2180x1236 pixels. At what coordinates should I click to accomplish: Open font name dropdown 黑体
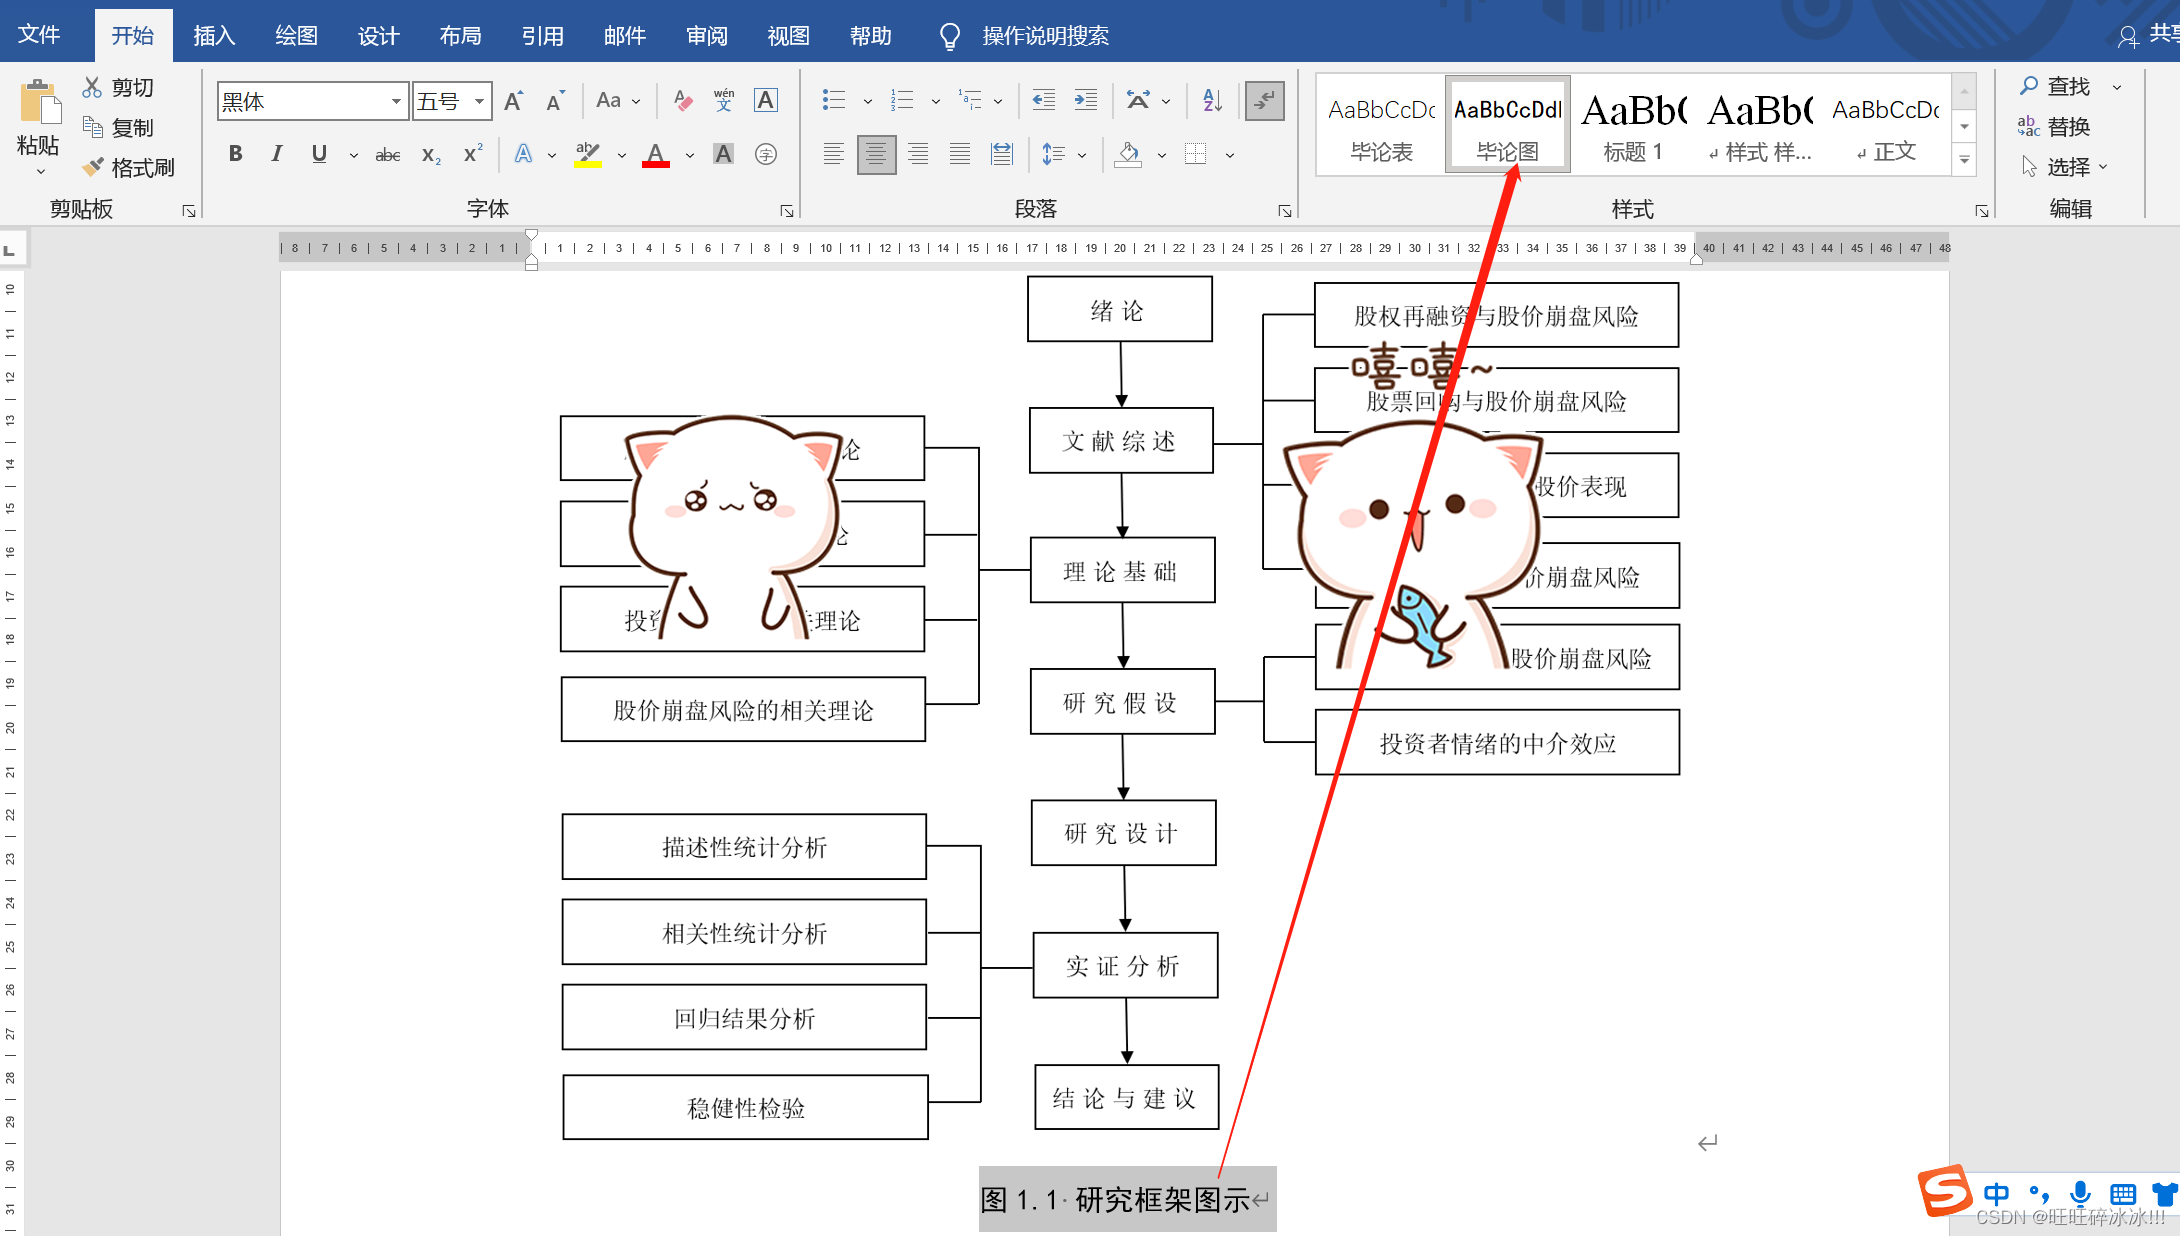click(x=396, y=101)
